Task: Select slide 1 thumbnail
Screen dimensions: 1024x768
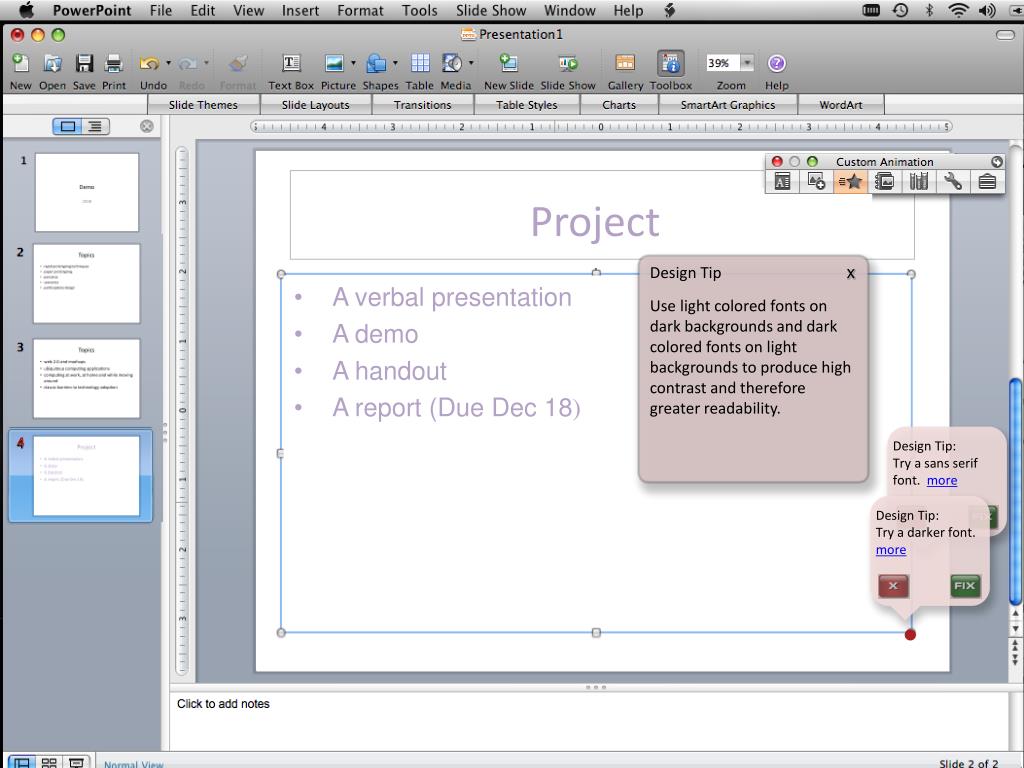Action: click(x=87, y=192)
